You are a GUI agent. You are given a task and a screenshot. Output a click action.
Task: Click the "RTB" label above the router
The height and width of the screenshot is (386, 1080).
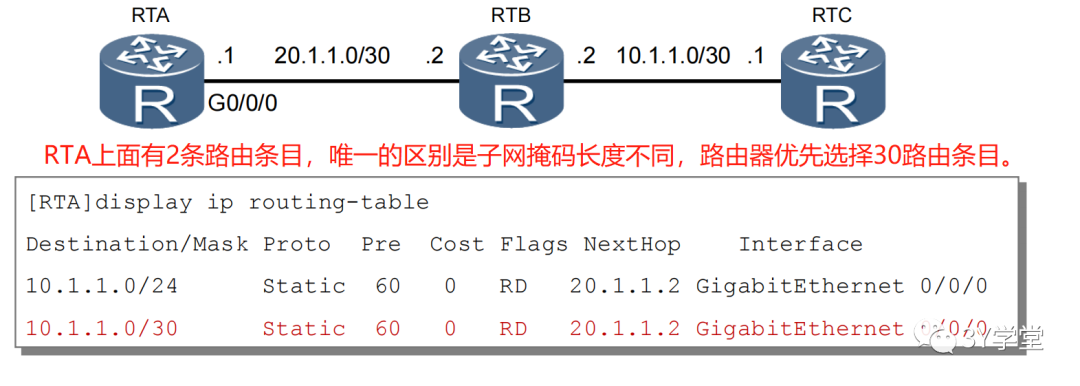(x=511, y=15)
